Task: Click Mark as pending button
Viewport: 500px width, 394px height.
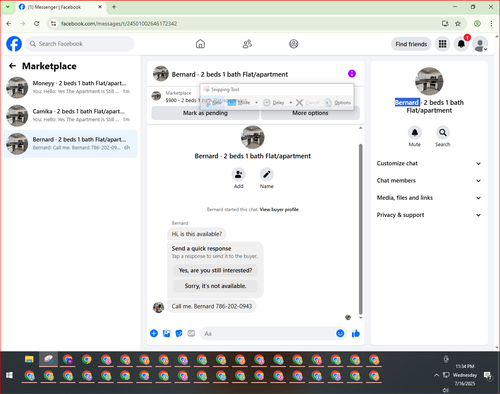Action: pyautogui.click(x=205, y=113)
